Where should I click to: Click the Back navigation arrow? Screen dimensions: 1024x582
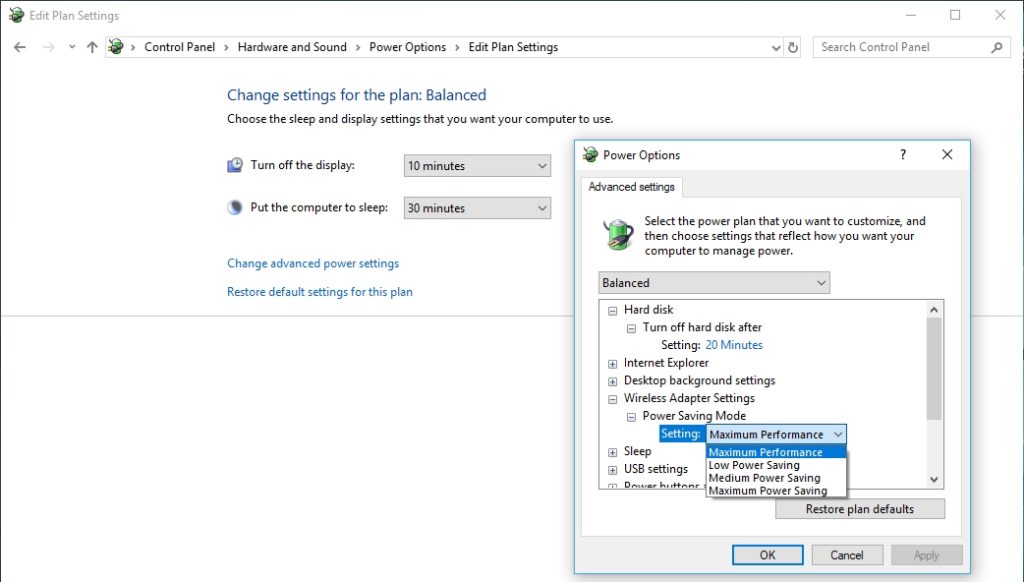pos(20,47)
